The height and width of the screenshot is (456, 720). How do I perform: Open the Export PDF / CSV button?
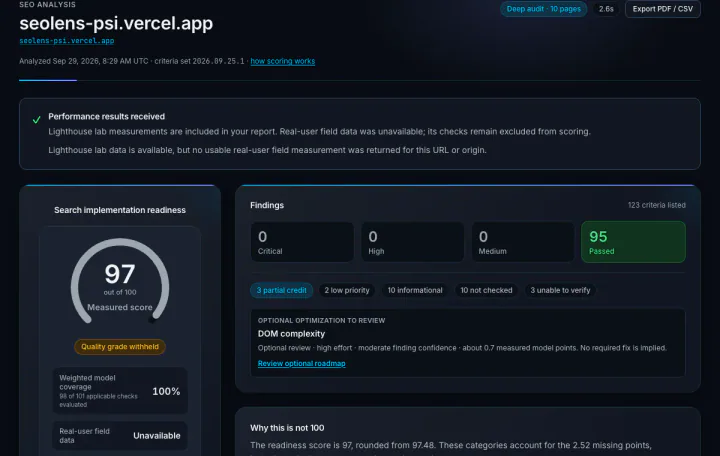(x=663, y=9)
